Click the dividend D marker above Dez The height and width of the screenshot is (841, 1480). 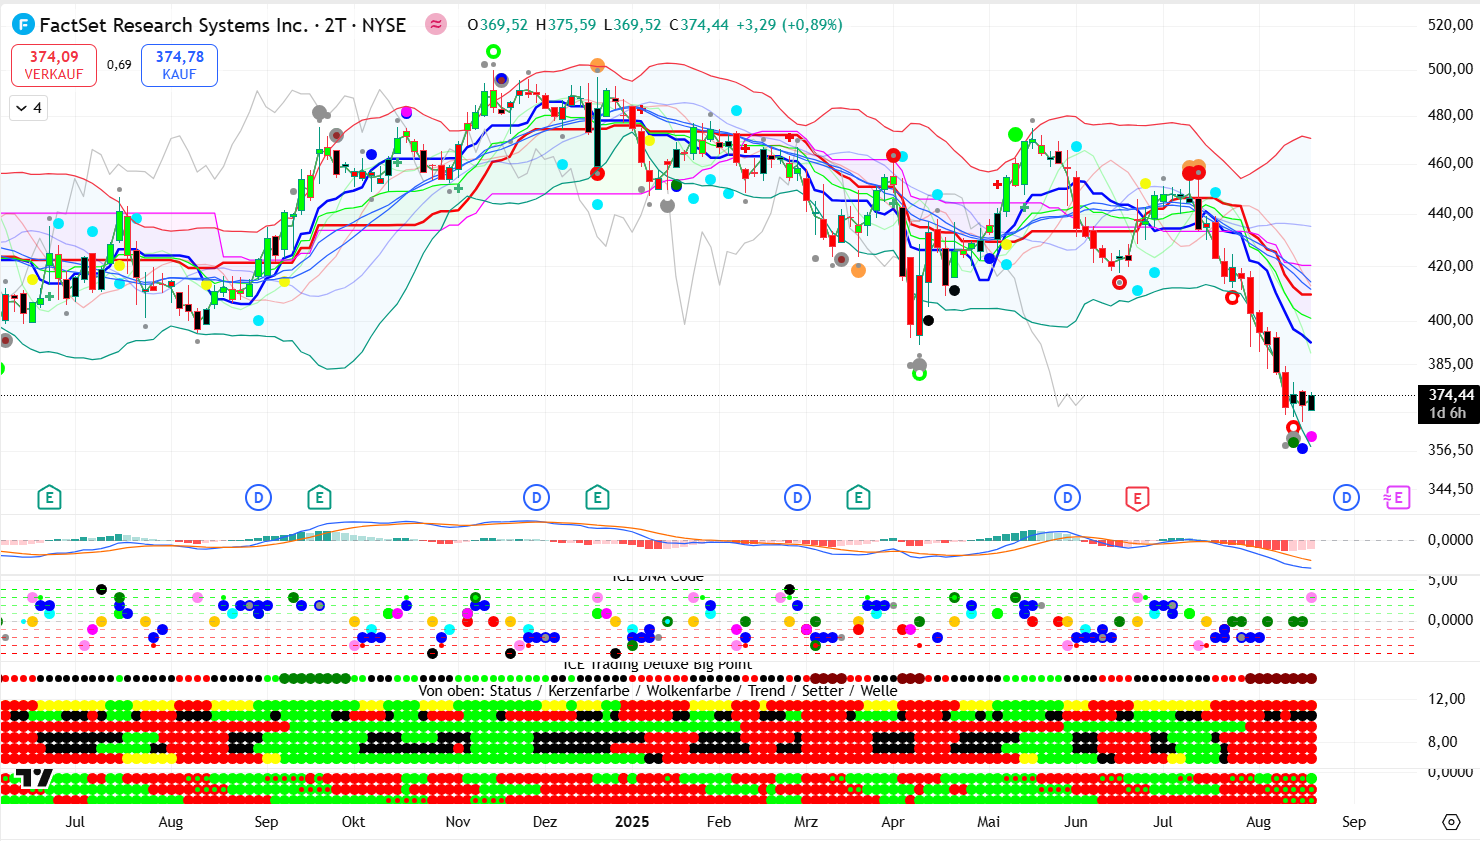[x=537, y=498]
